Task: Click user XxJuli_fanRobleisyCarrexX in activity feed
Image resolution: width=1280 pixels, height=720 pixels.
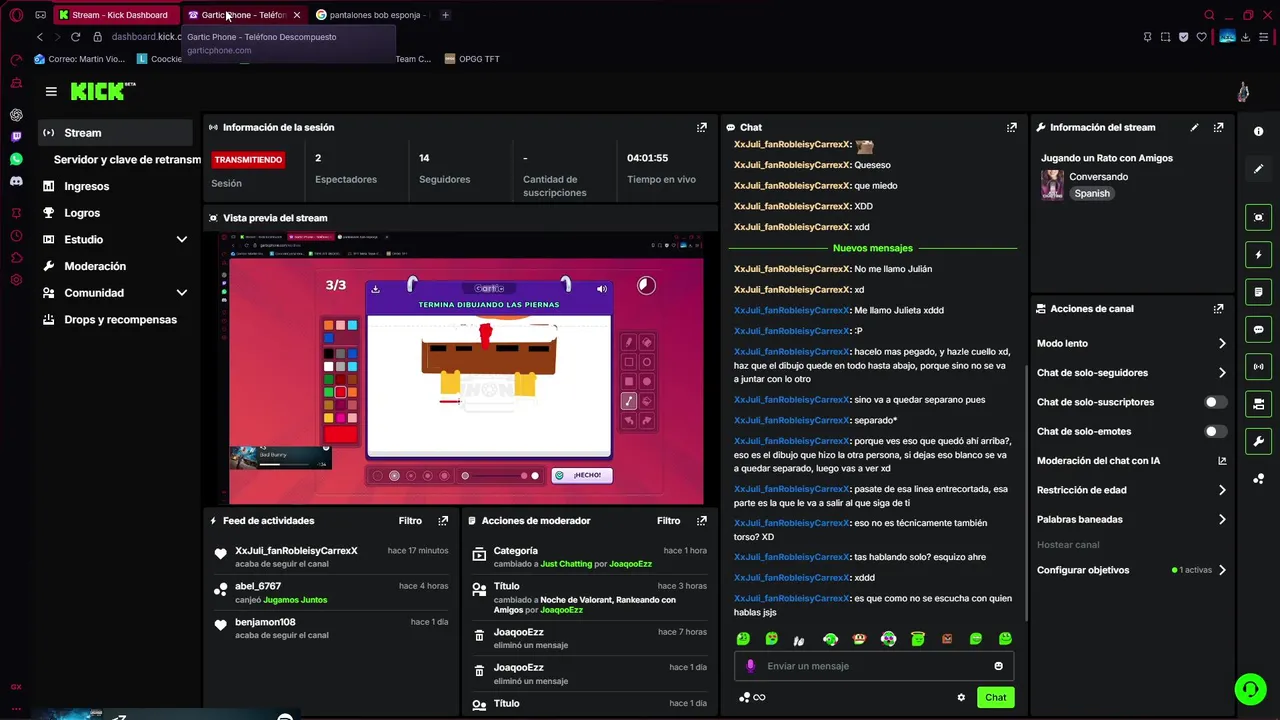Action: (x=296, y=551)
